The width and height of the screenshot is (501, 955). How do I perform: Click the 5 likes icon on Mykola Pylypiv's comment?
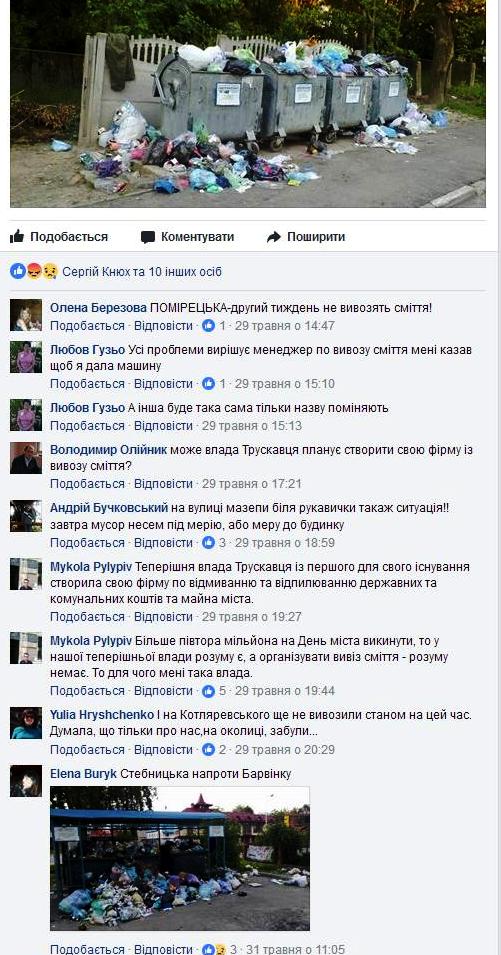tap(209, 691)
